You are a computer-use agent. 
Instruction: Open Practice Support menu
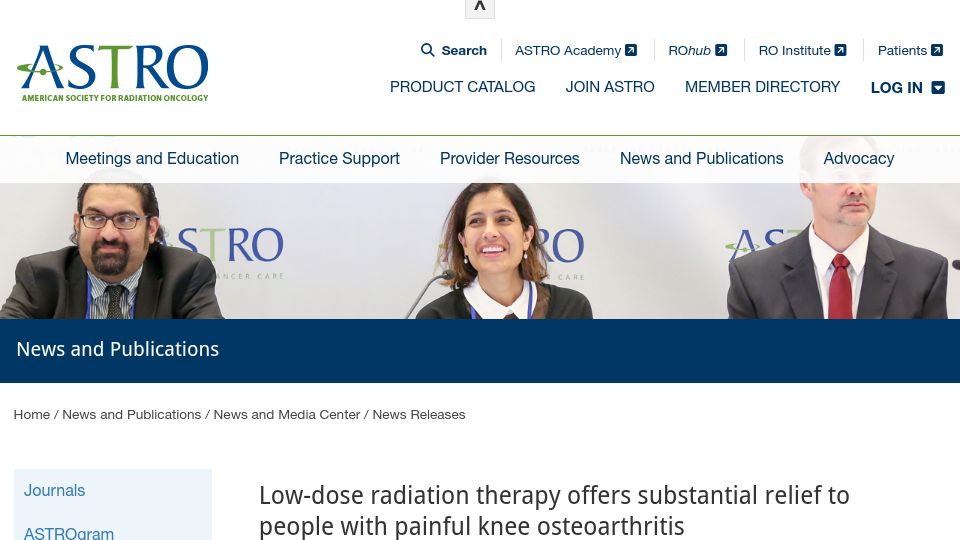(x=339, y=159)
